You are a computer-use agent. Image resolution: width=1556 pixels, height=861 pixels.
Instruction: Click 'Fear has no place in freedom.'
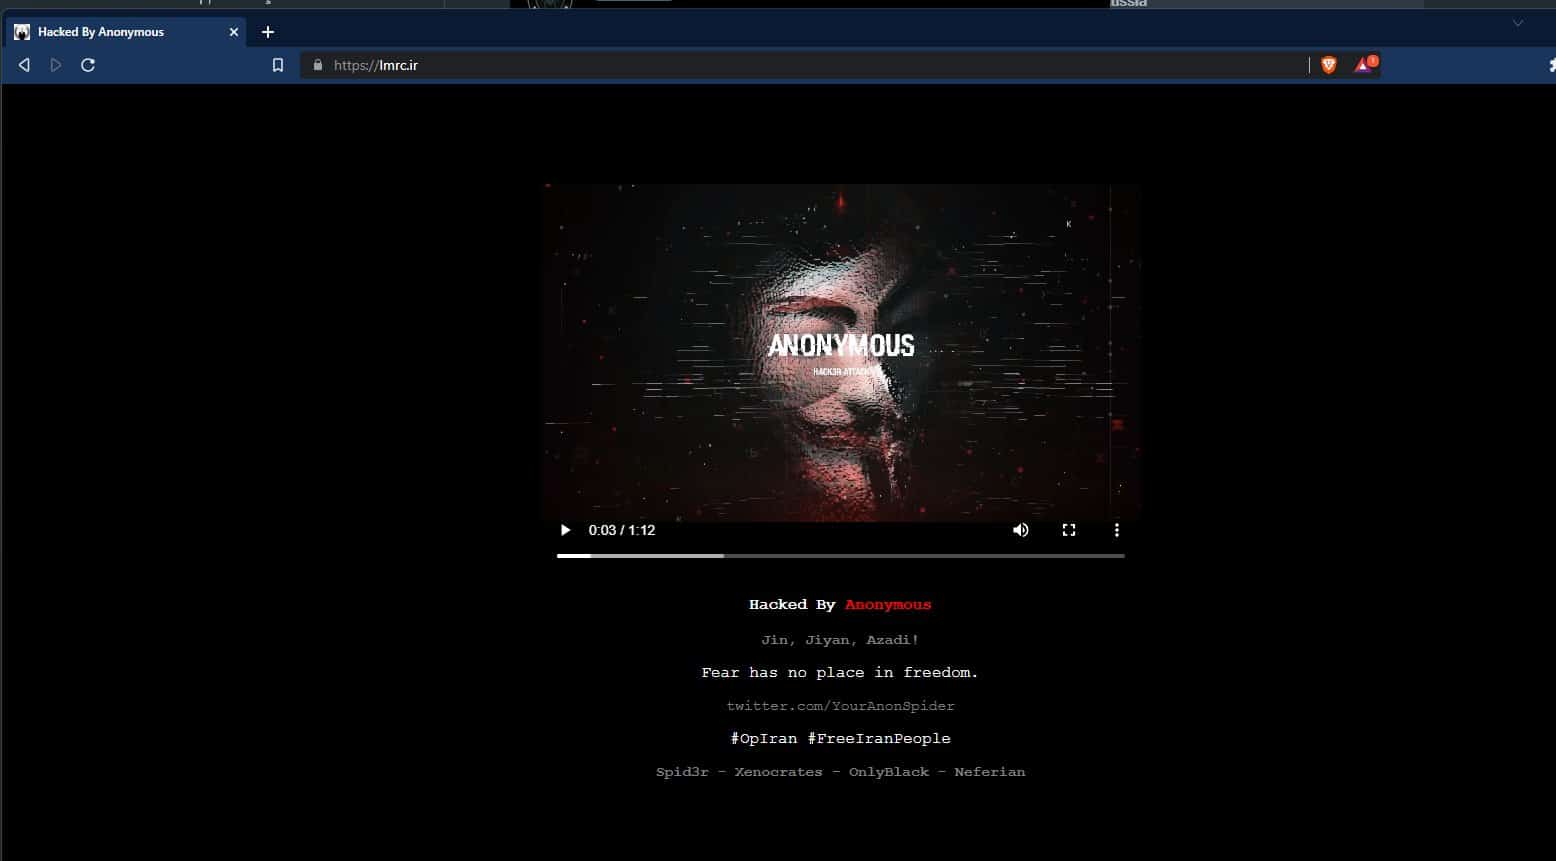(x=840, y=672)
